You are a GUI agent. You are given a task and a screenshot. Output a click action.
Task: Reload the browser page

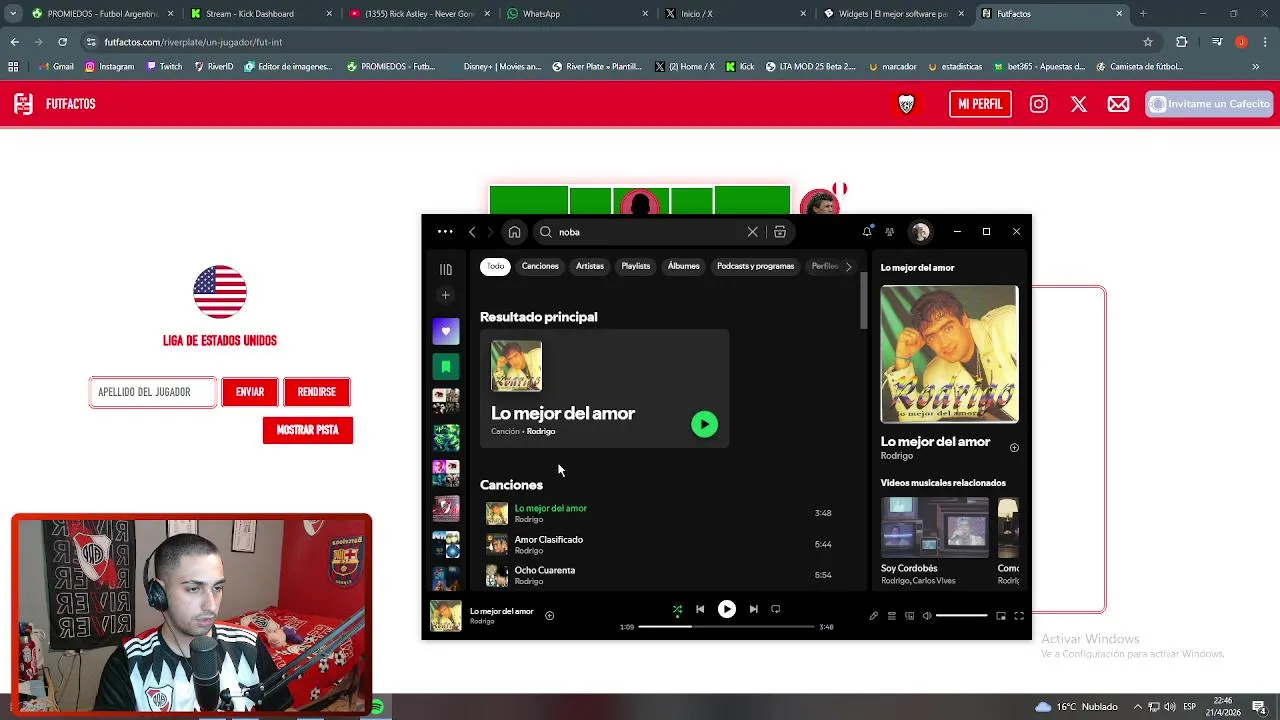(62, 42)
